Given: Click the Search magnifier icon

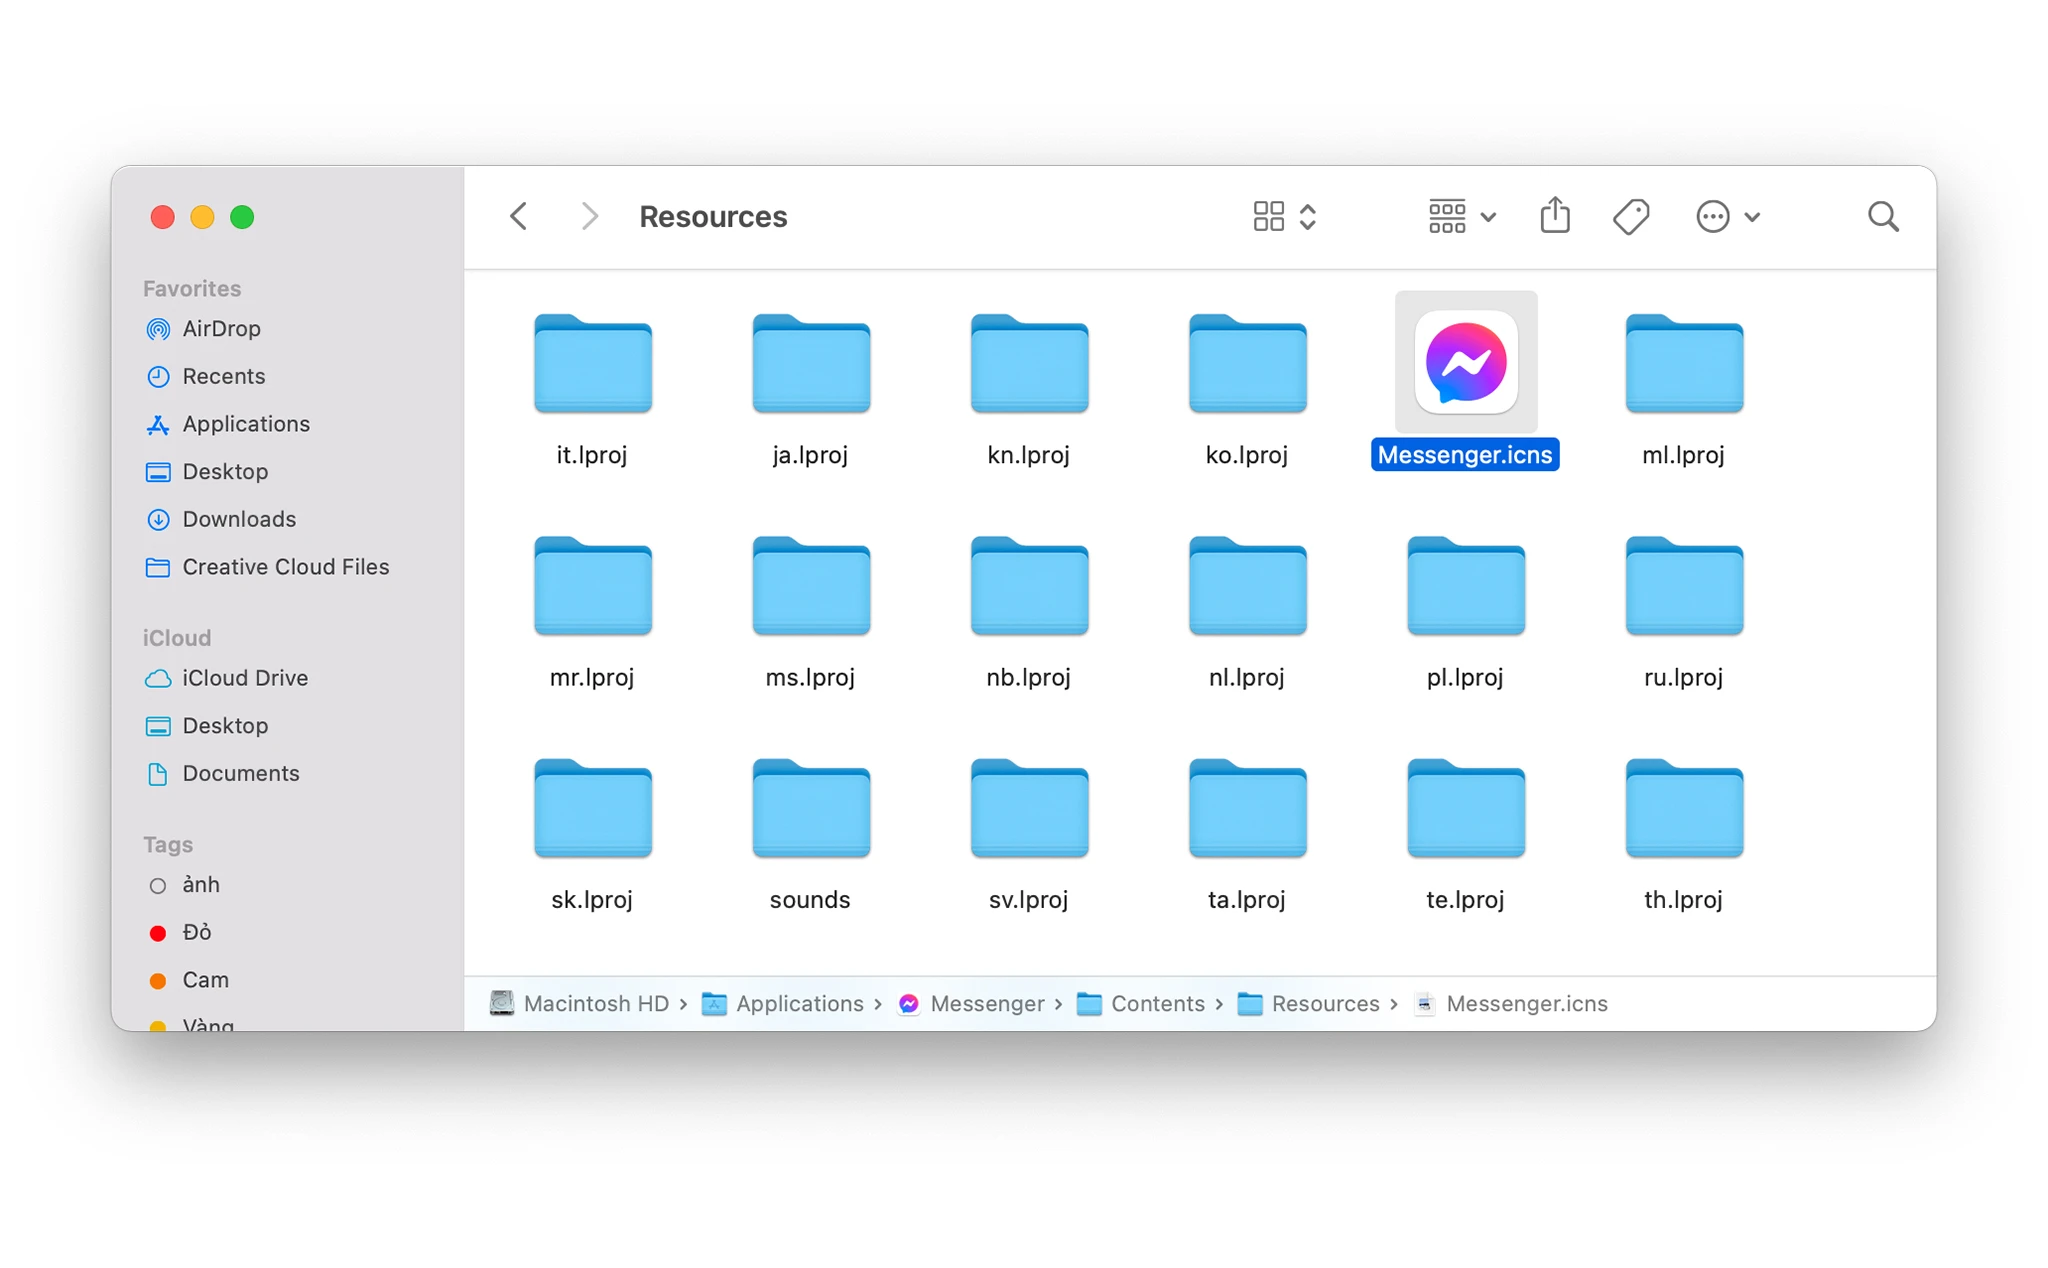Looking at the screenshot, I should tap(1883, 216).
